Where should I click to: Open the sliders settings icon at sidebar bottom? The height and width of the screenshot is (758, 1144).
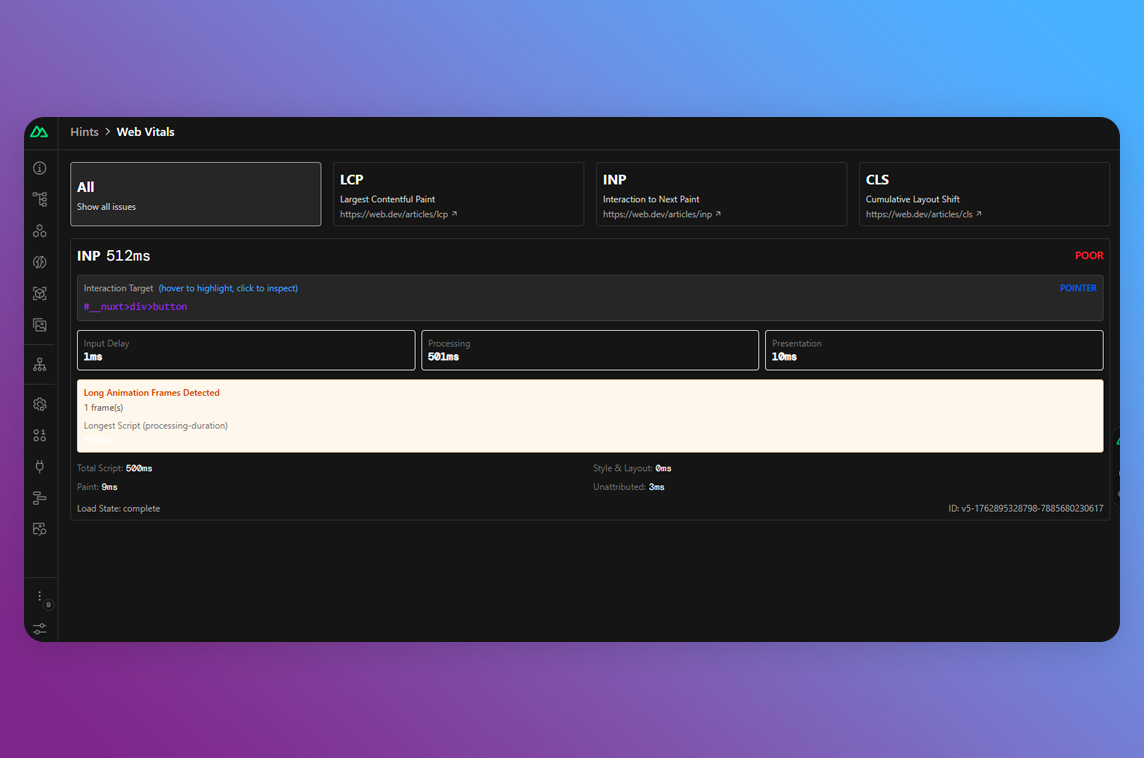(40, 629)
